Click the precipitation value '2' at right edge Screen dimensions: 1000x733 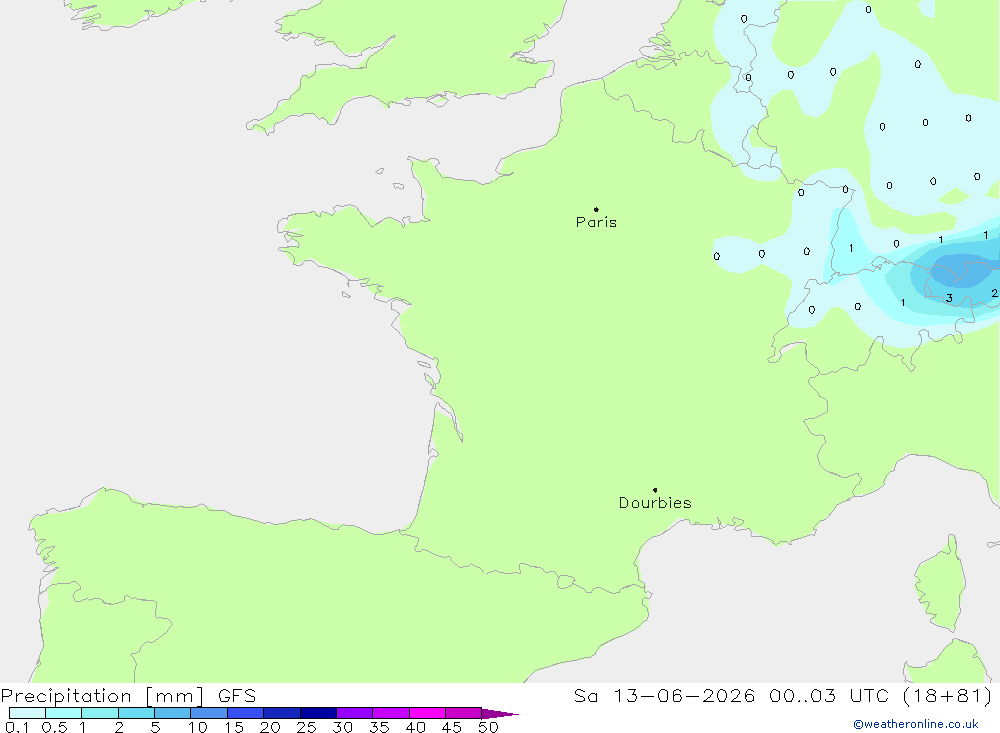click(994, 293)
